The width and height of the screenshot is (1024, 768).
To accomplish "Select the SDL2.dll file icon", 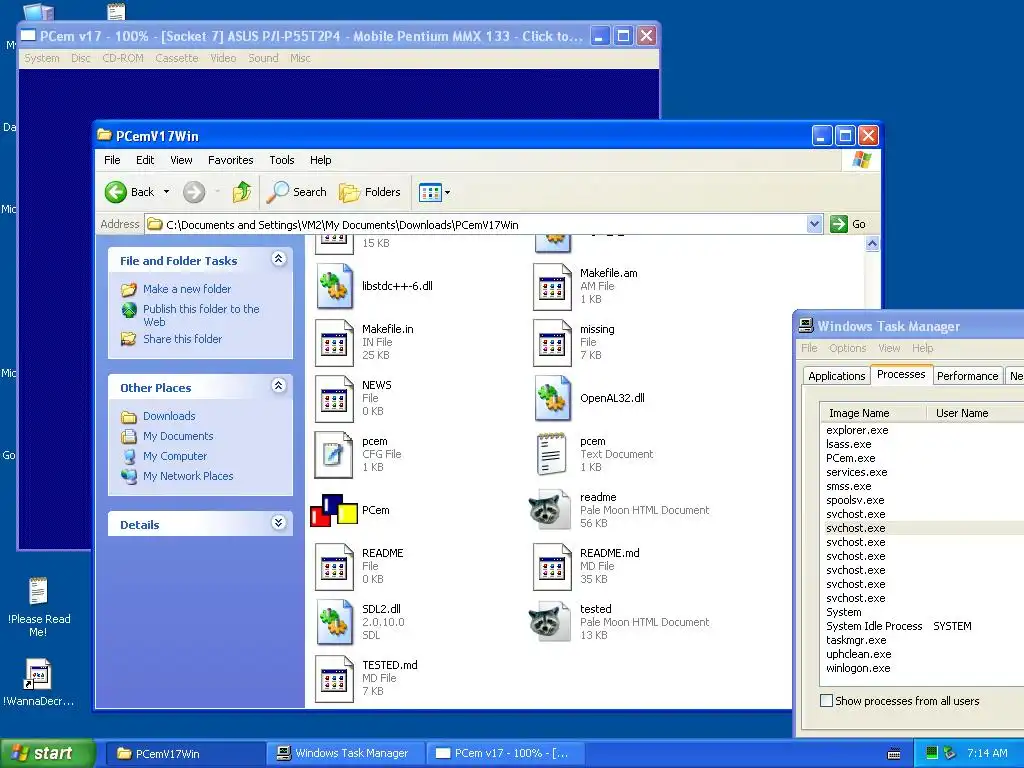I will click(x=334, y=622).
